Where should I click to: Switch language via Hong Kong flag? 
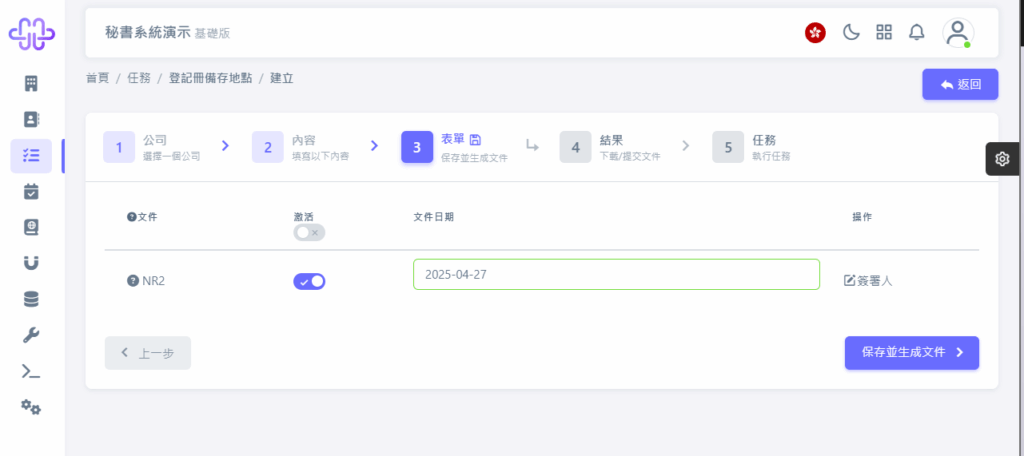pos(815,33)
